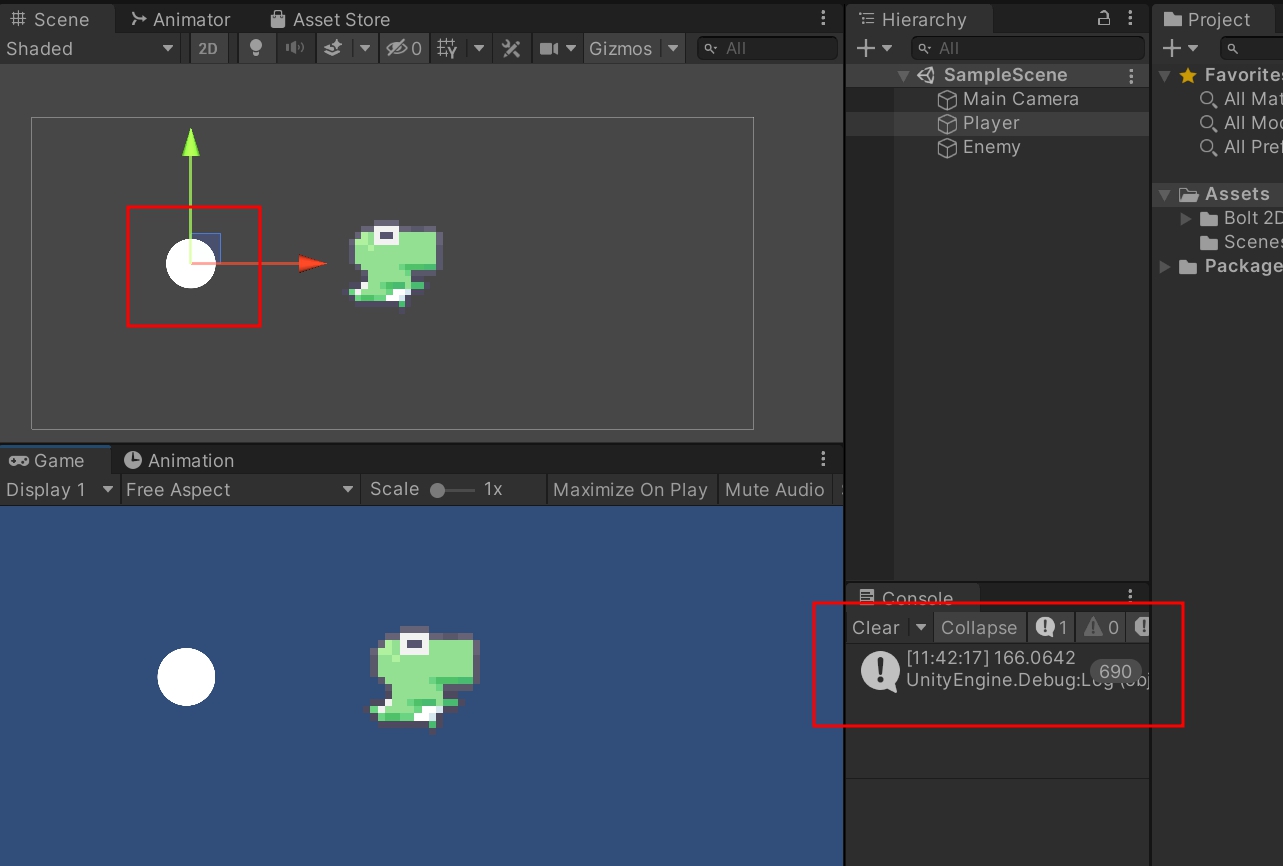Toggle Mute Audio in Game view
This screenshot has height=866, width=1283.
pyautogui.click(x=775, y=489)
